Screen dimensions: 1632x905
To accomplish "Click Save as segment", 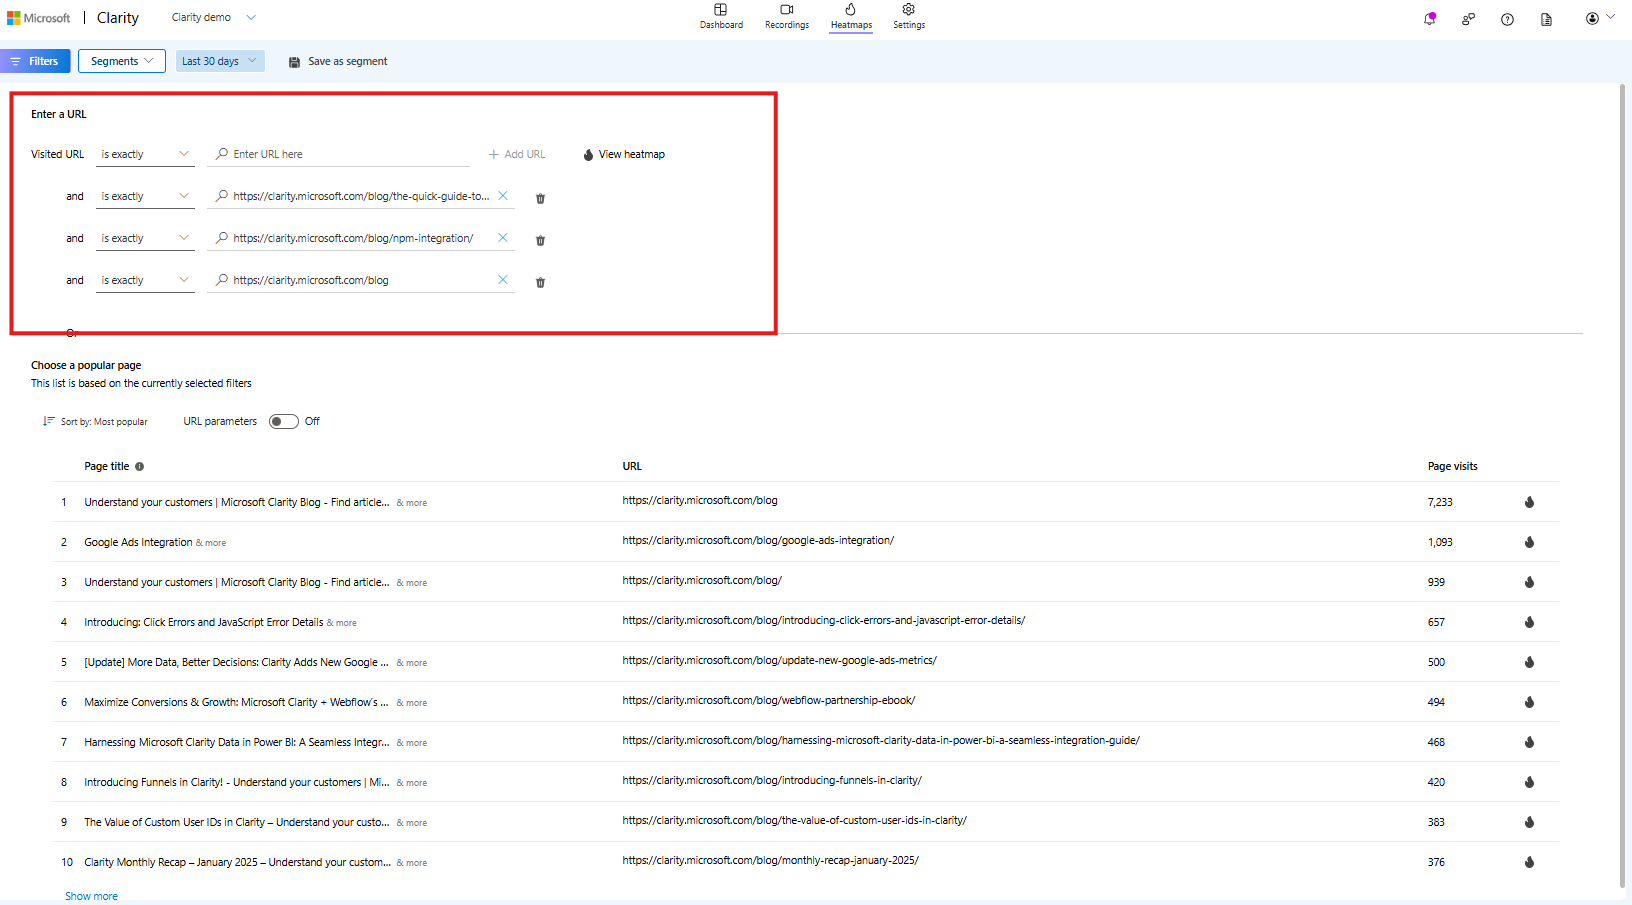I will point(338,62).
